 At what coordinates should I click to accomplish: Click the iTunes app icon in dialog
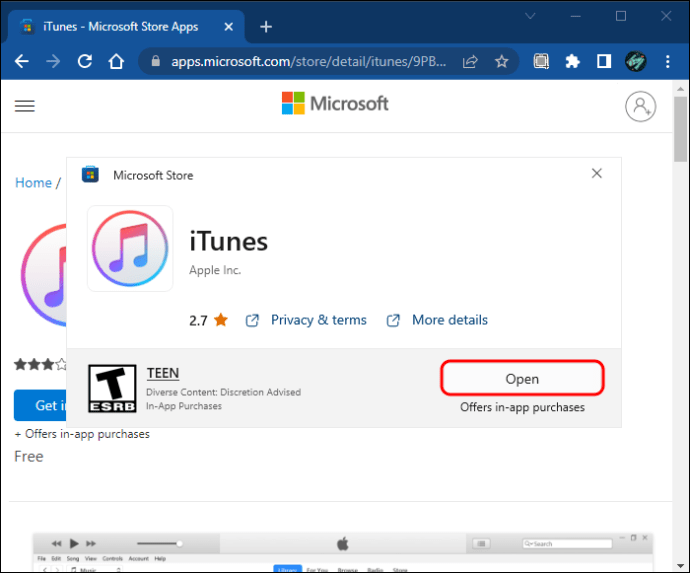(130, 248)
